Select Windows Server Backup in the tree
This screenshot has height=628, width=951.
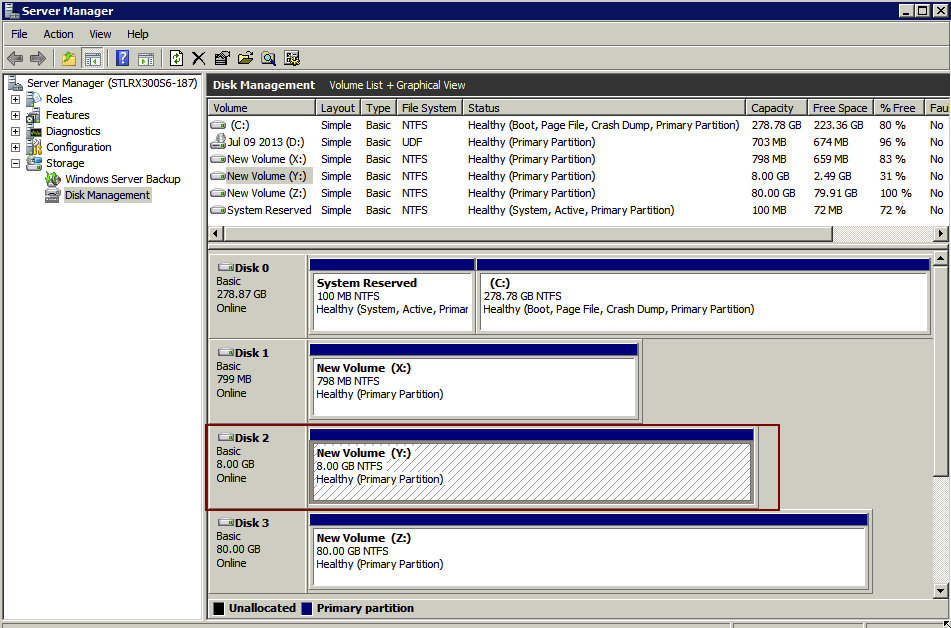coord(122,179)
